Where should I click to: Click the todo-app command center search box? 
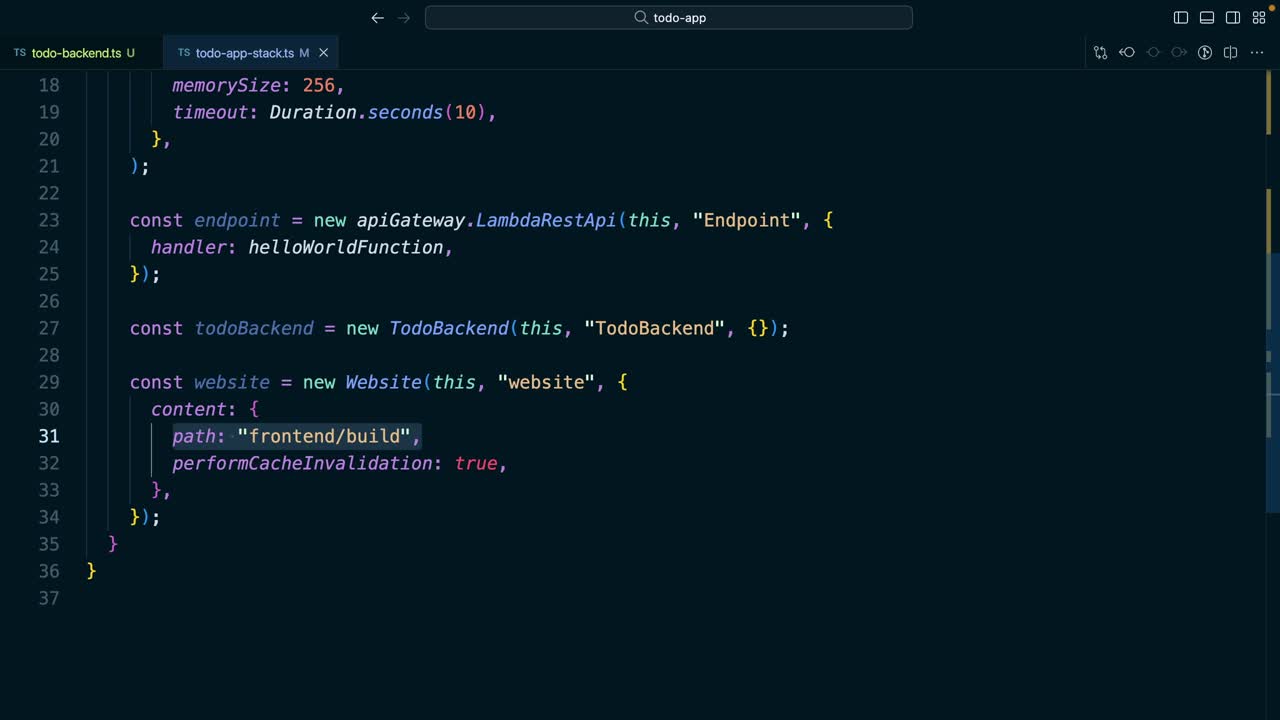(668, 18)
